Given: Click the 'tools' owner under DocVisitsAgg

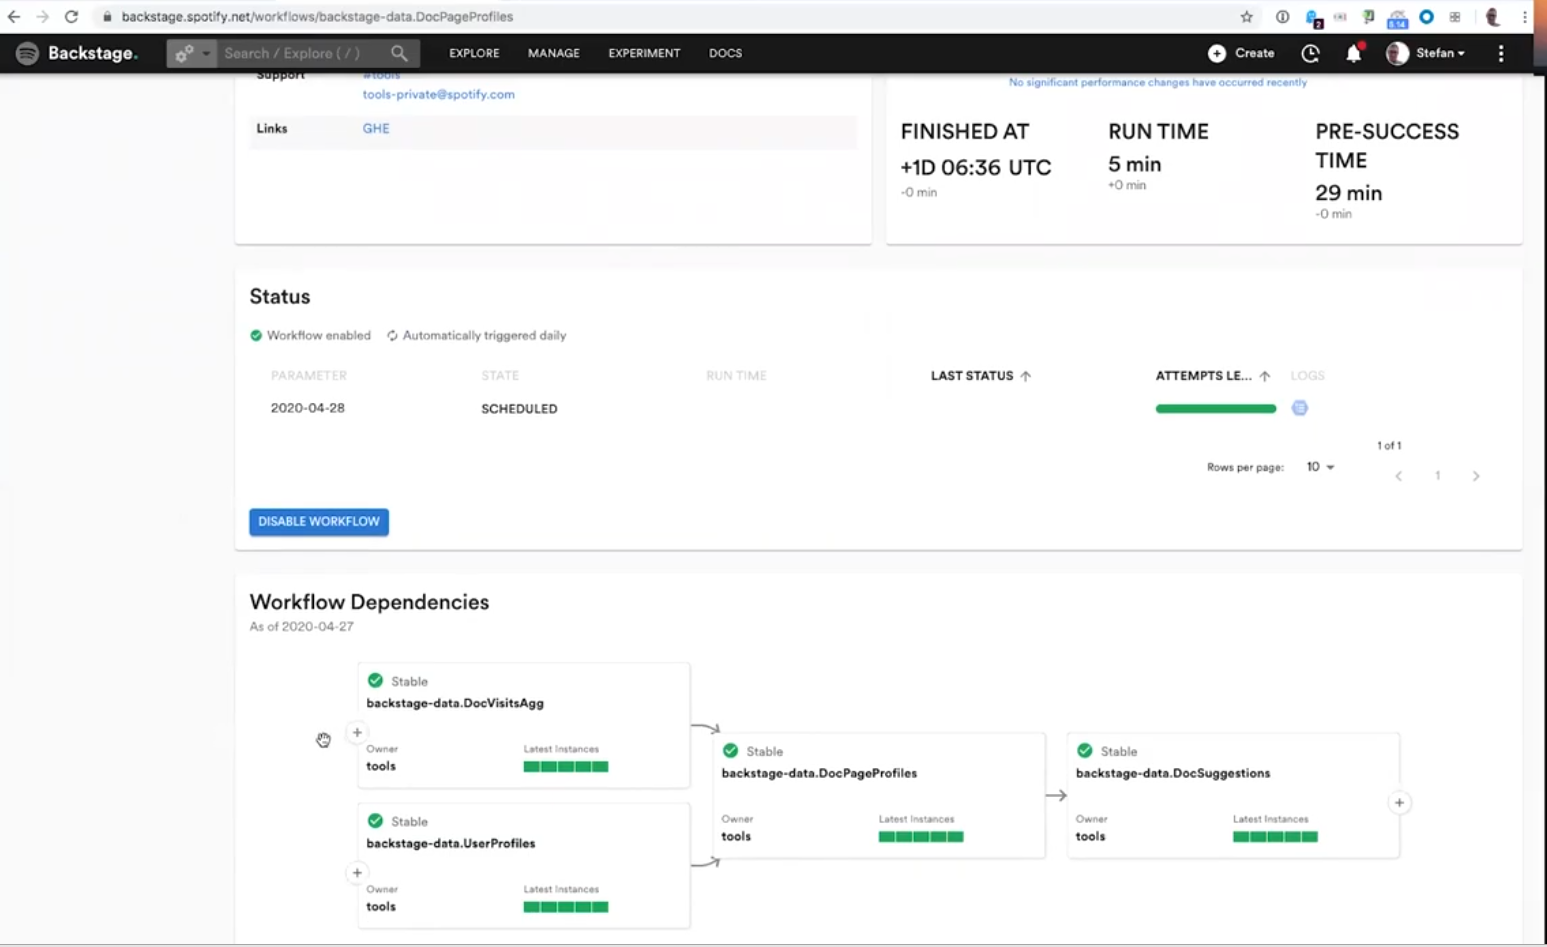Looking at the screenshot, I should [381, 766].
